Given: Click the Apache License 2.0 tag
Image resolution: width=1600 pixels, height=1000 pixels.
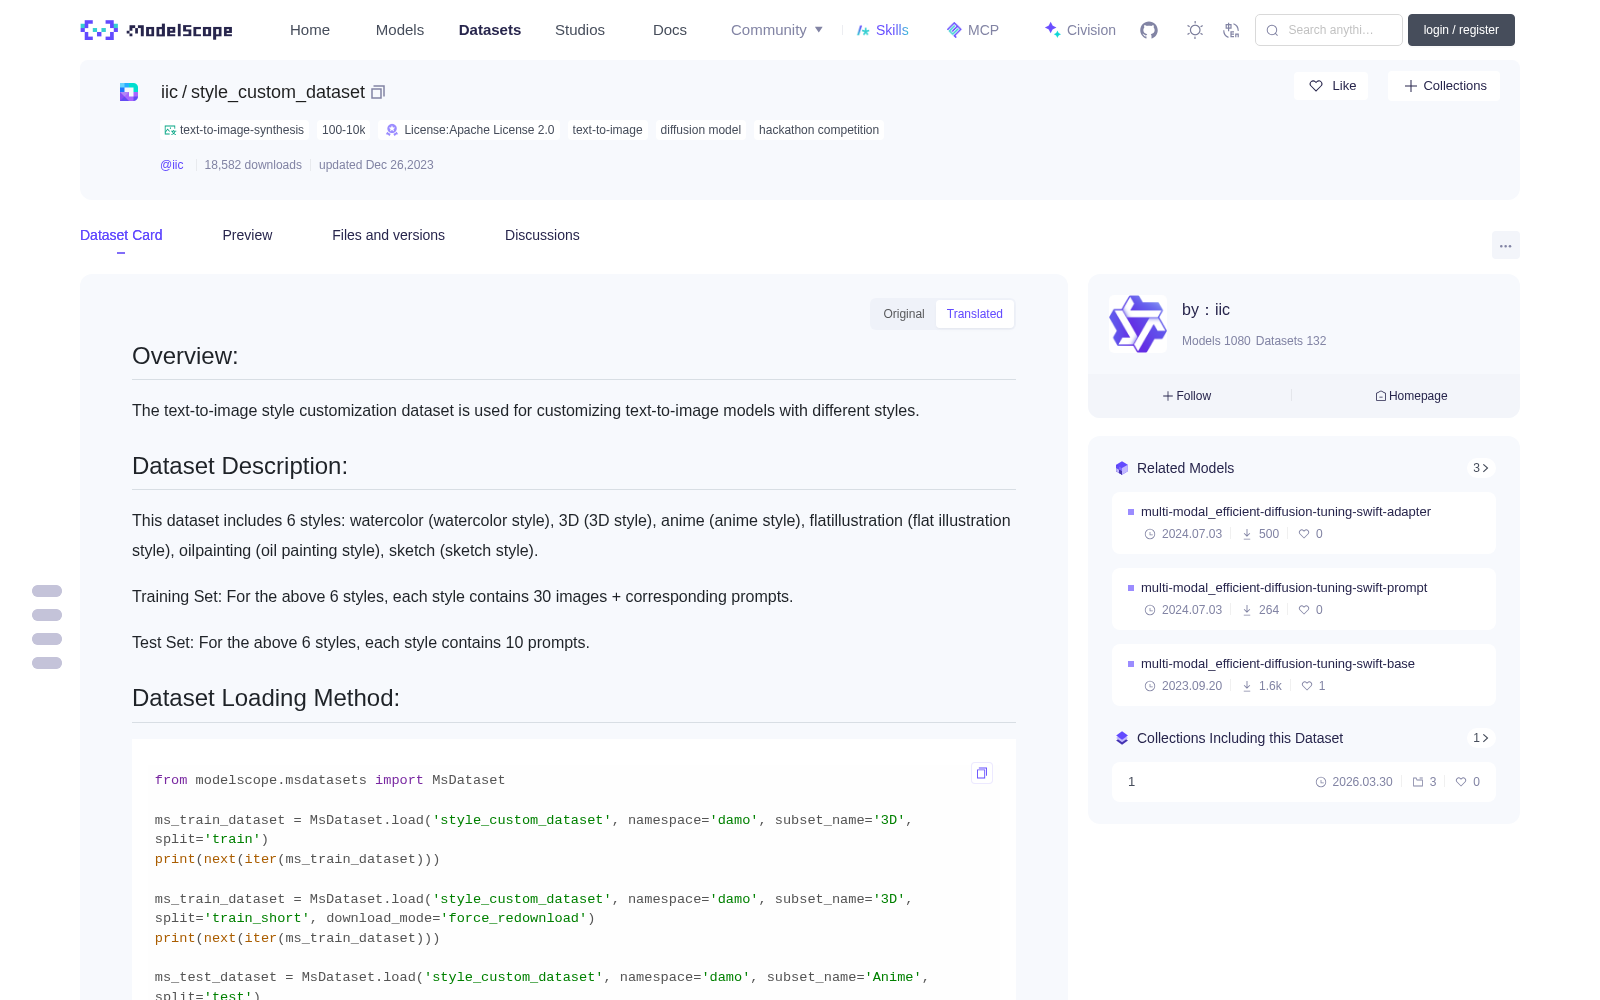Looking at the screenshot, I should [x=470, y=130].
